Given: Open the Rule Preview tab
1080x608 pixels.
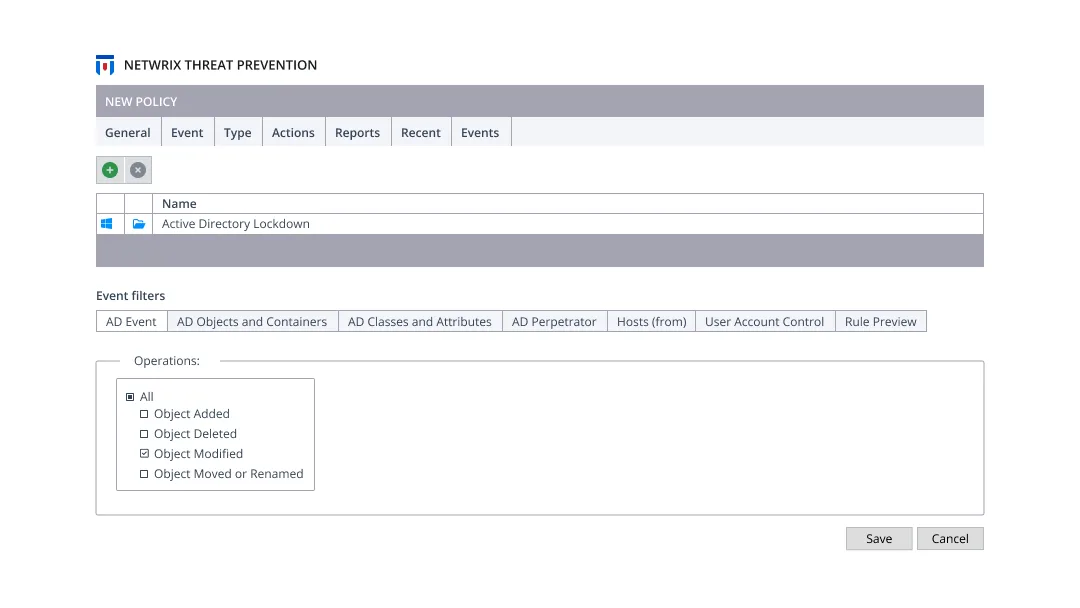Looking at the screenshot, I should click(881, 322).
